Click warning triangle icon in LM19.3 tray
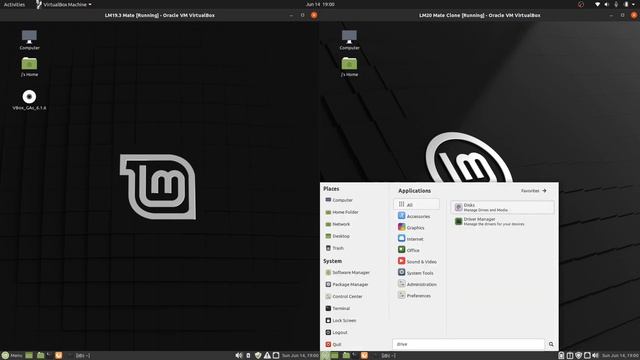The image size is (640, 360). [x=267, y=356]
